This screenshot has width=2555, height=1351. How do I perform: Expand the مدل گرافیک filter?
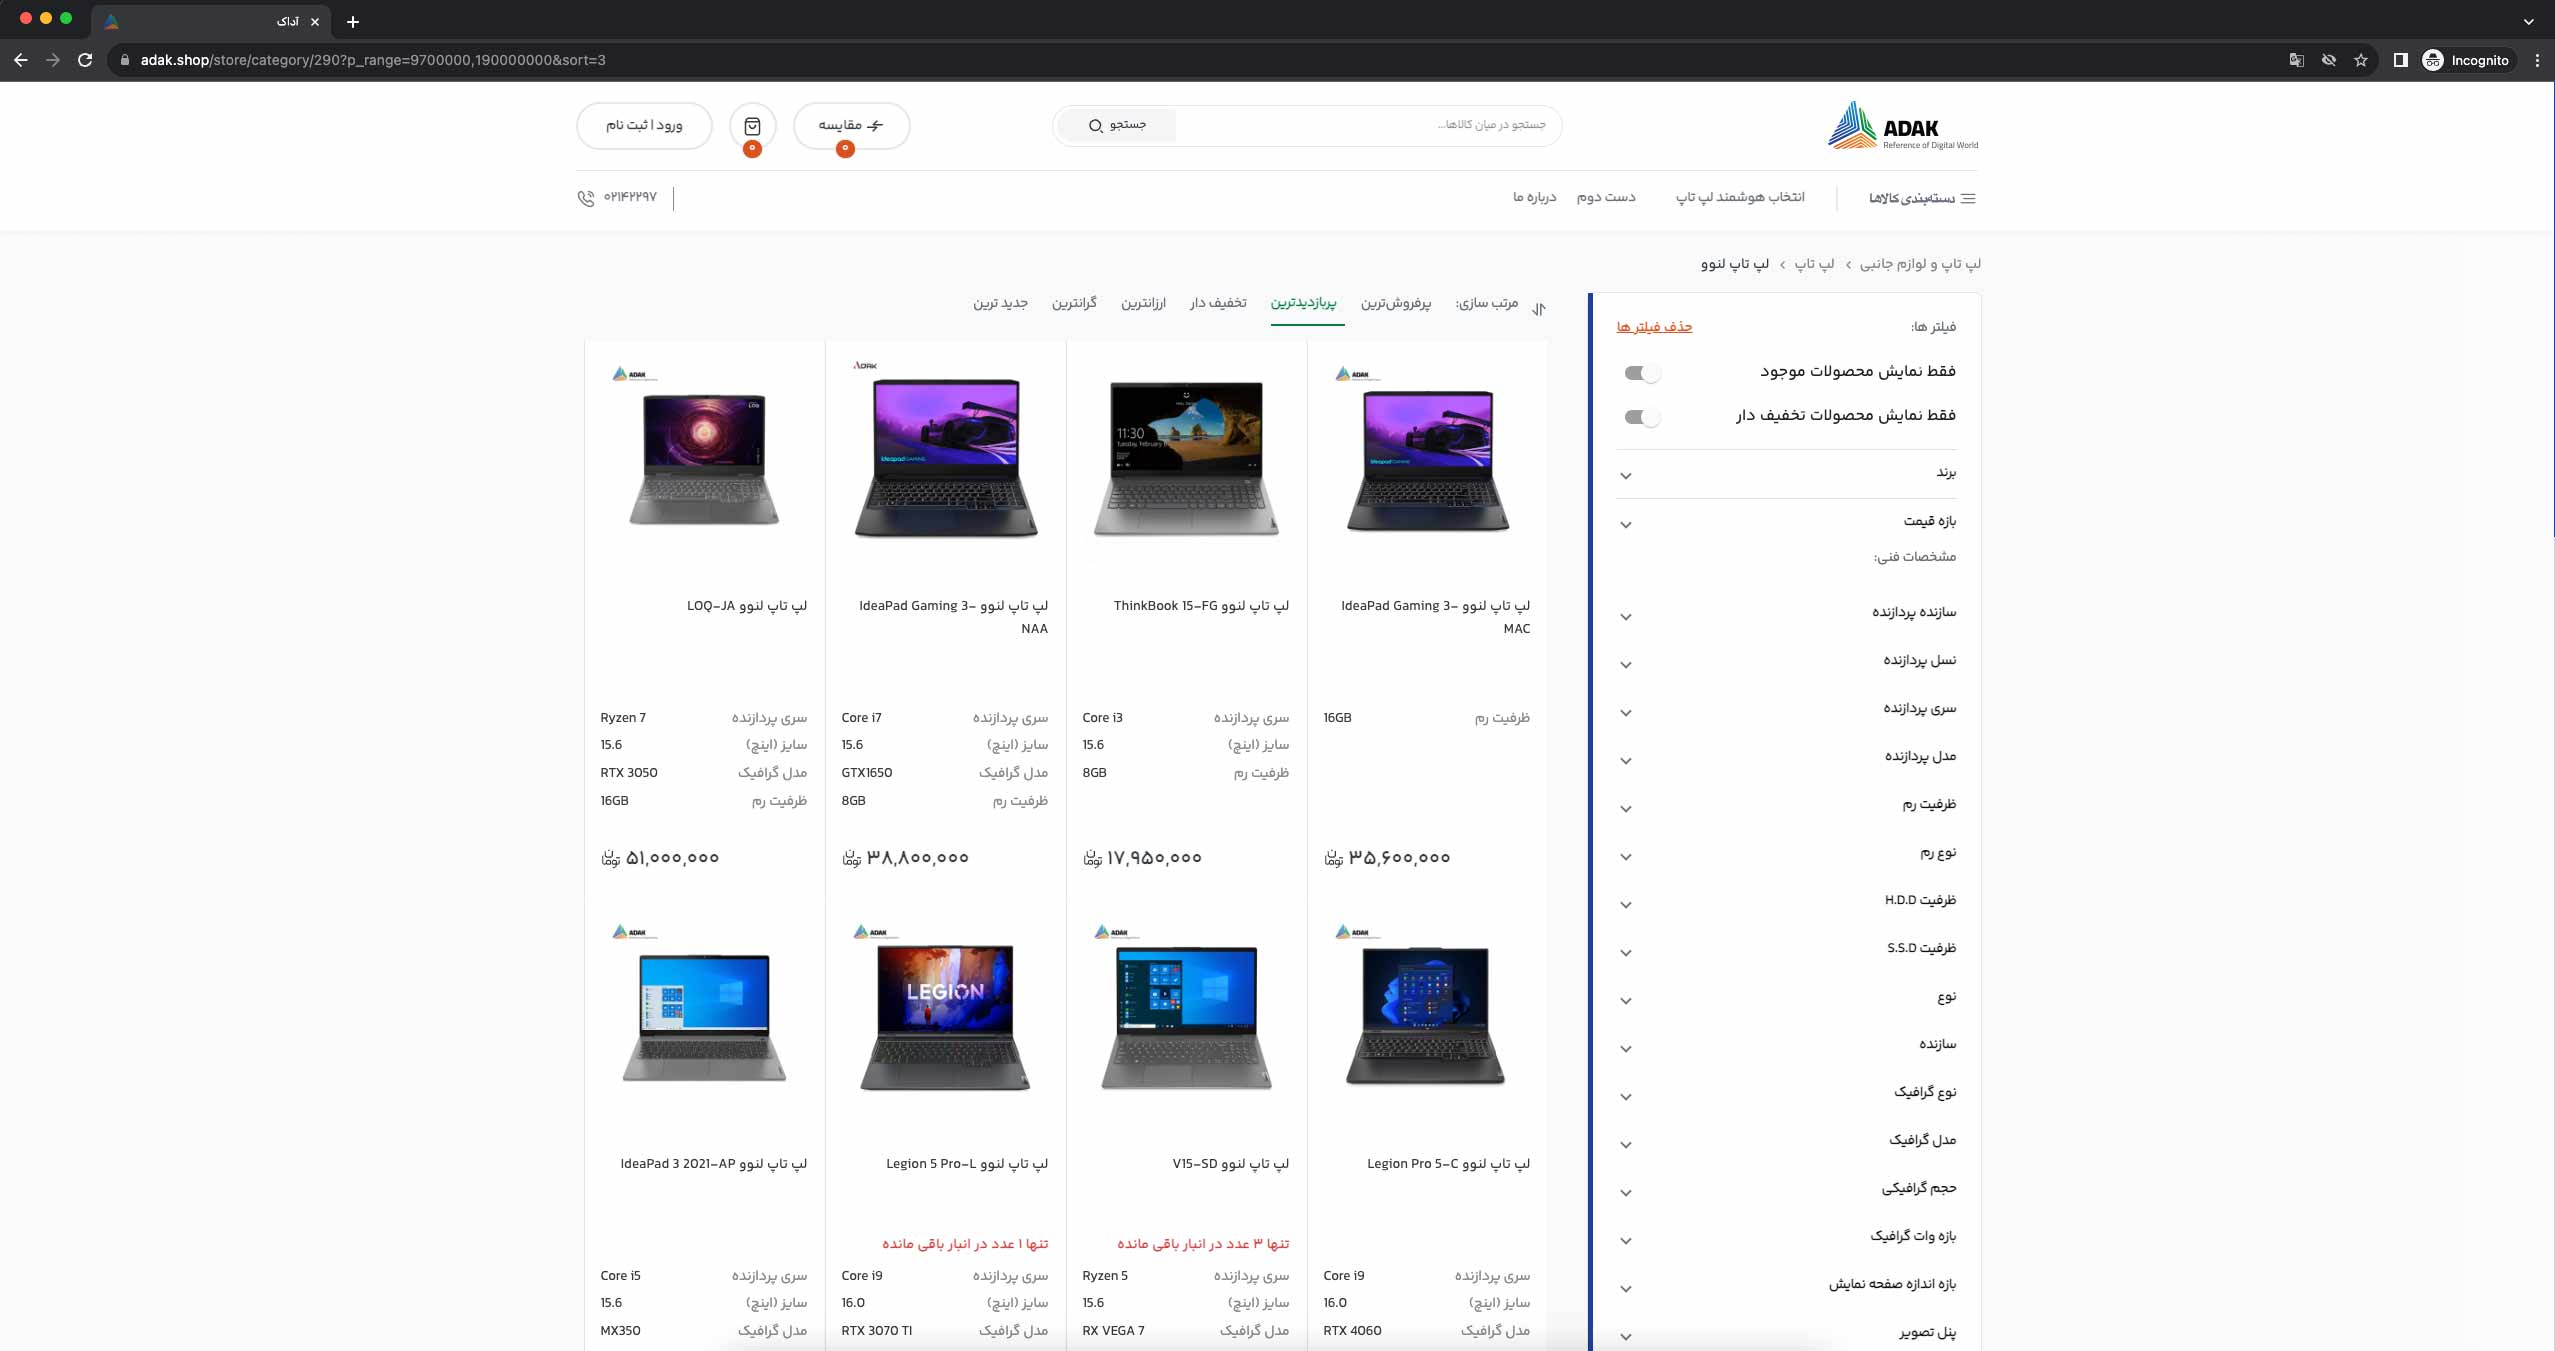1787,1142
